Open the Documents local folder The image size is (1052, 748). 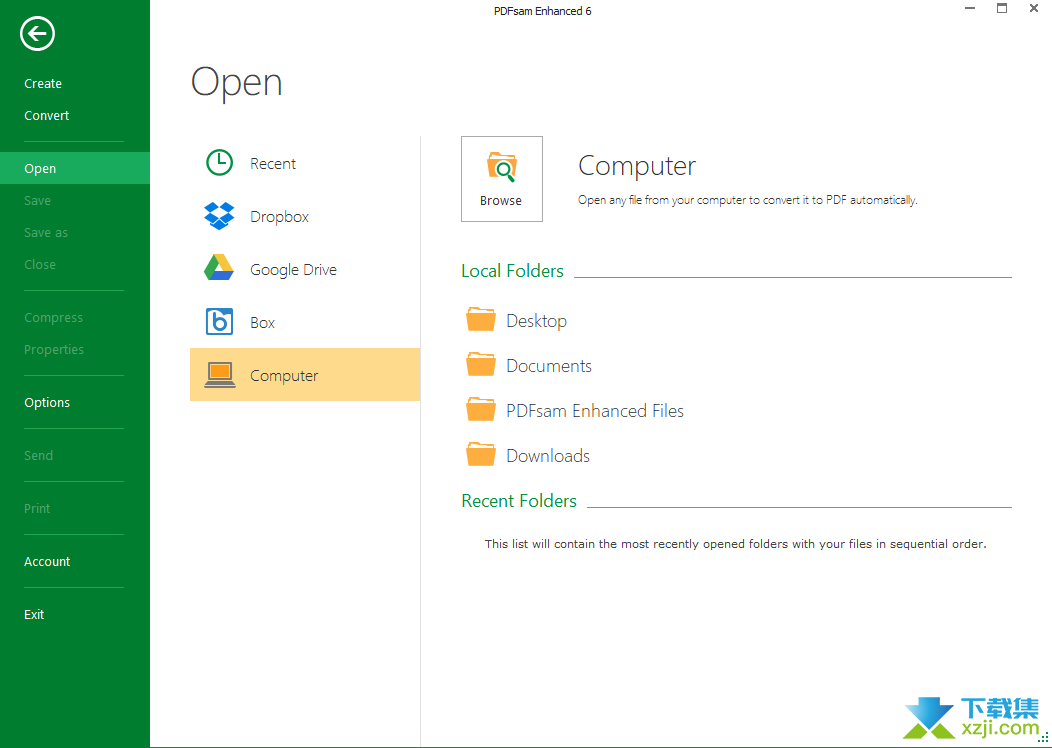tap(548, 366)
